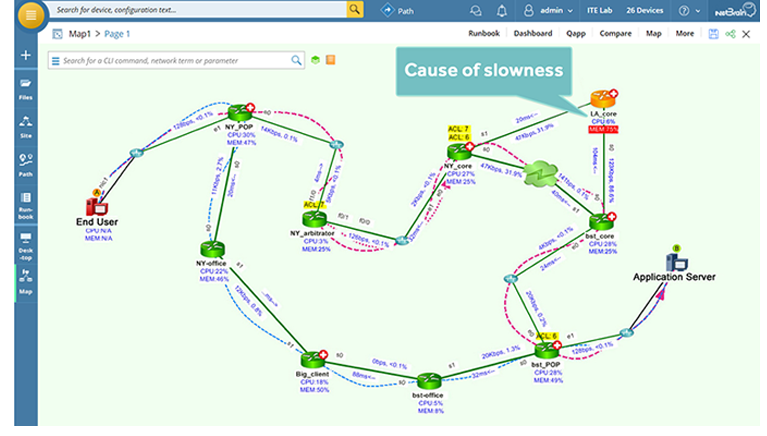
Task: Click the plus icon in the sidebar
Action: pyautogui.click(x=26, y=55)
